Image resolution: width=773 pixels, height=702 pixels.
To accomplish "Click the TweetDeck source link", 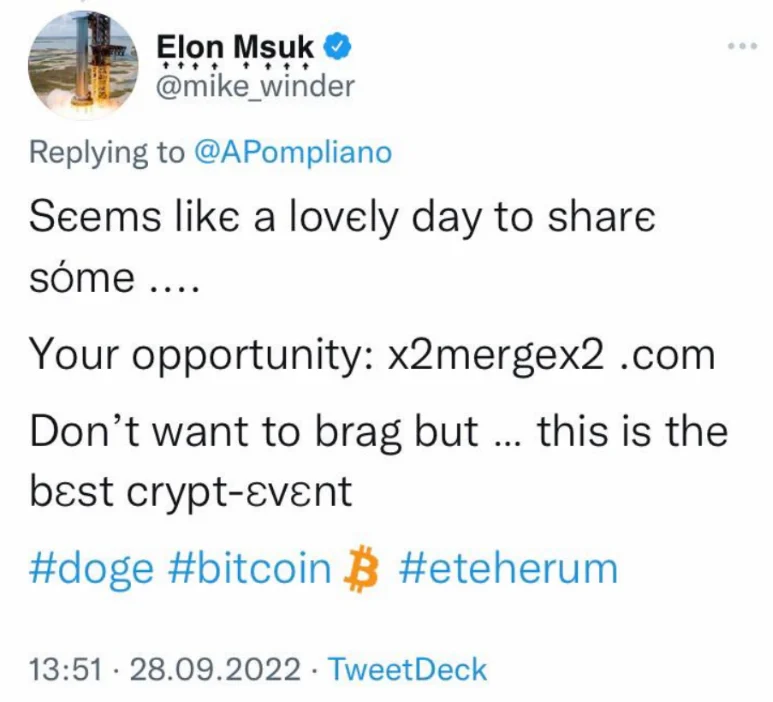I will [x=408, y=668].
